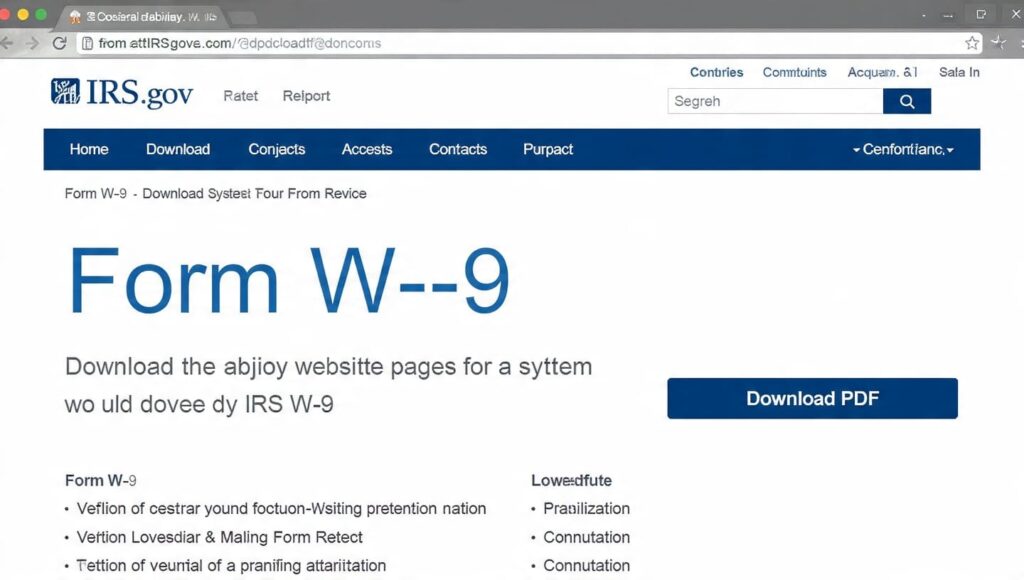Follow the Commtuints top link

(x=794, y=72)
